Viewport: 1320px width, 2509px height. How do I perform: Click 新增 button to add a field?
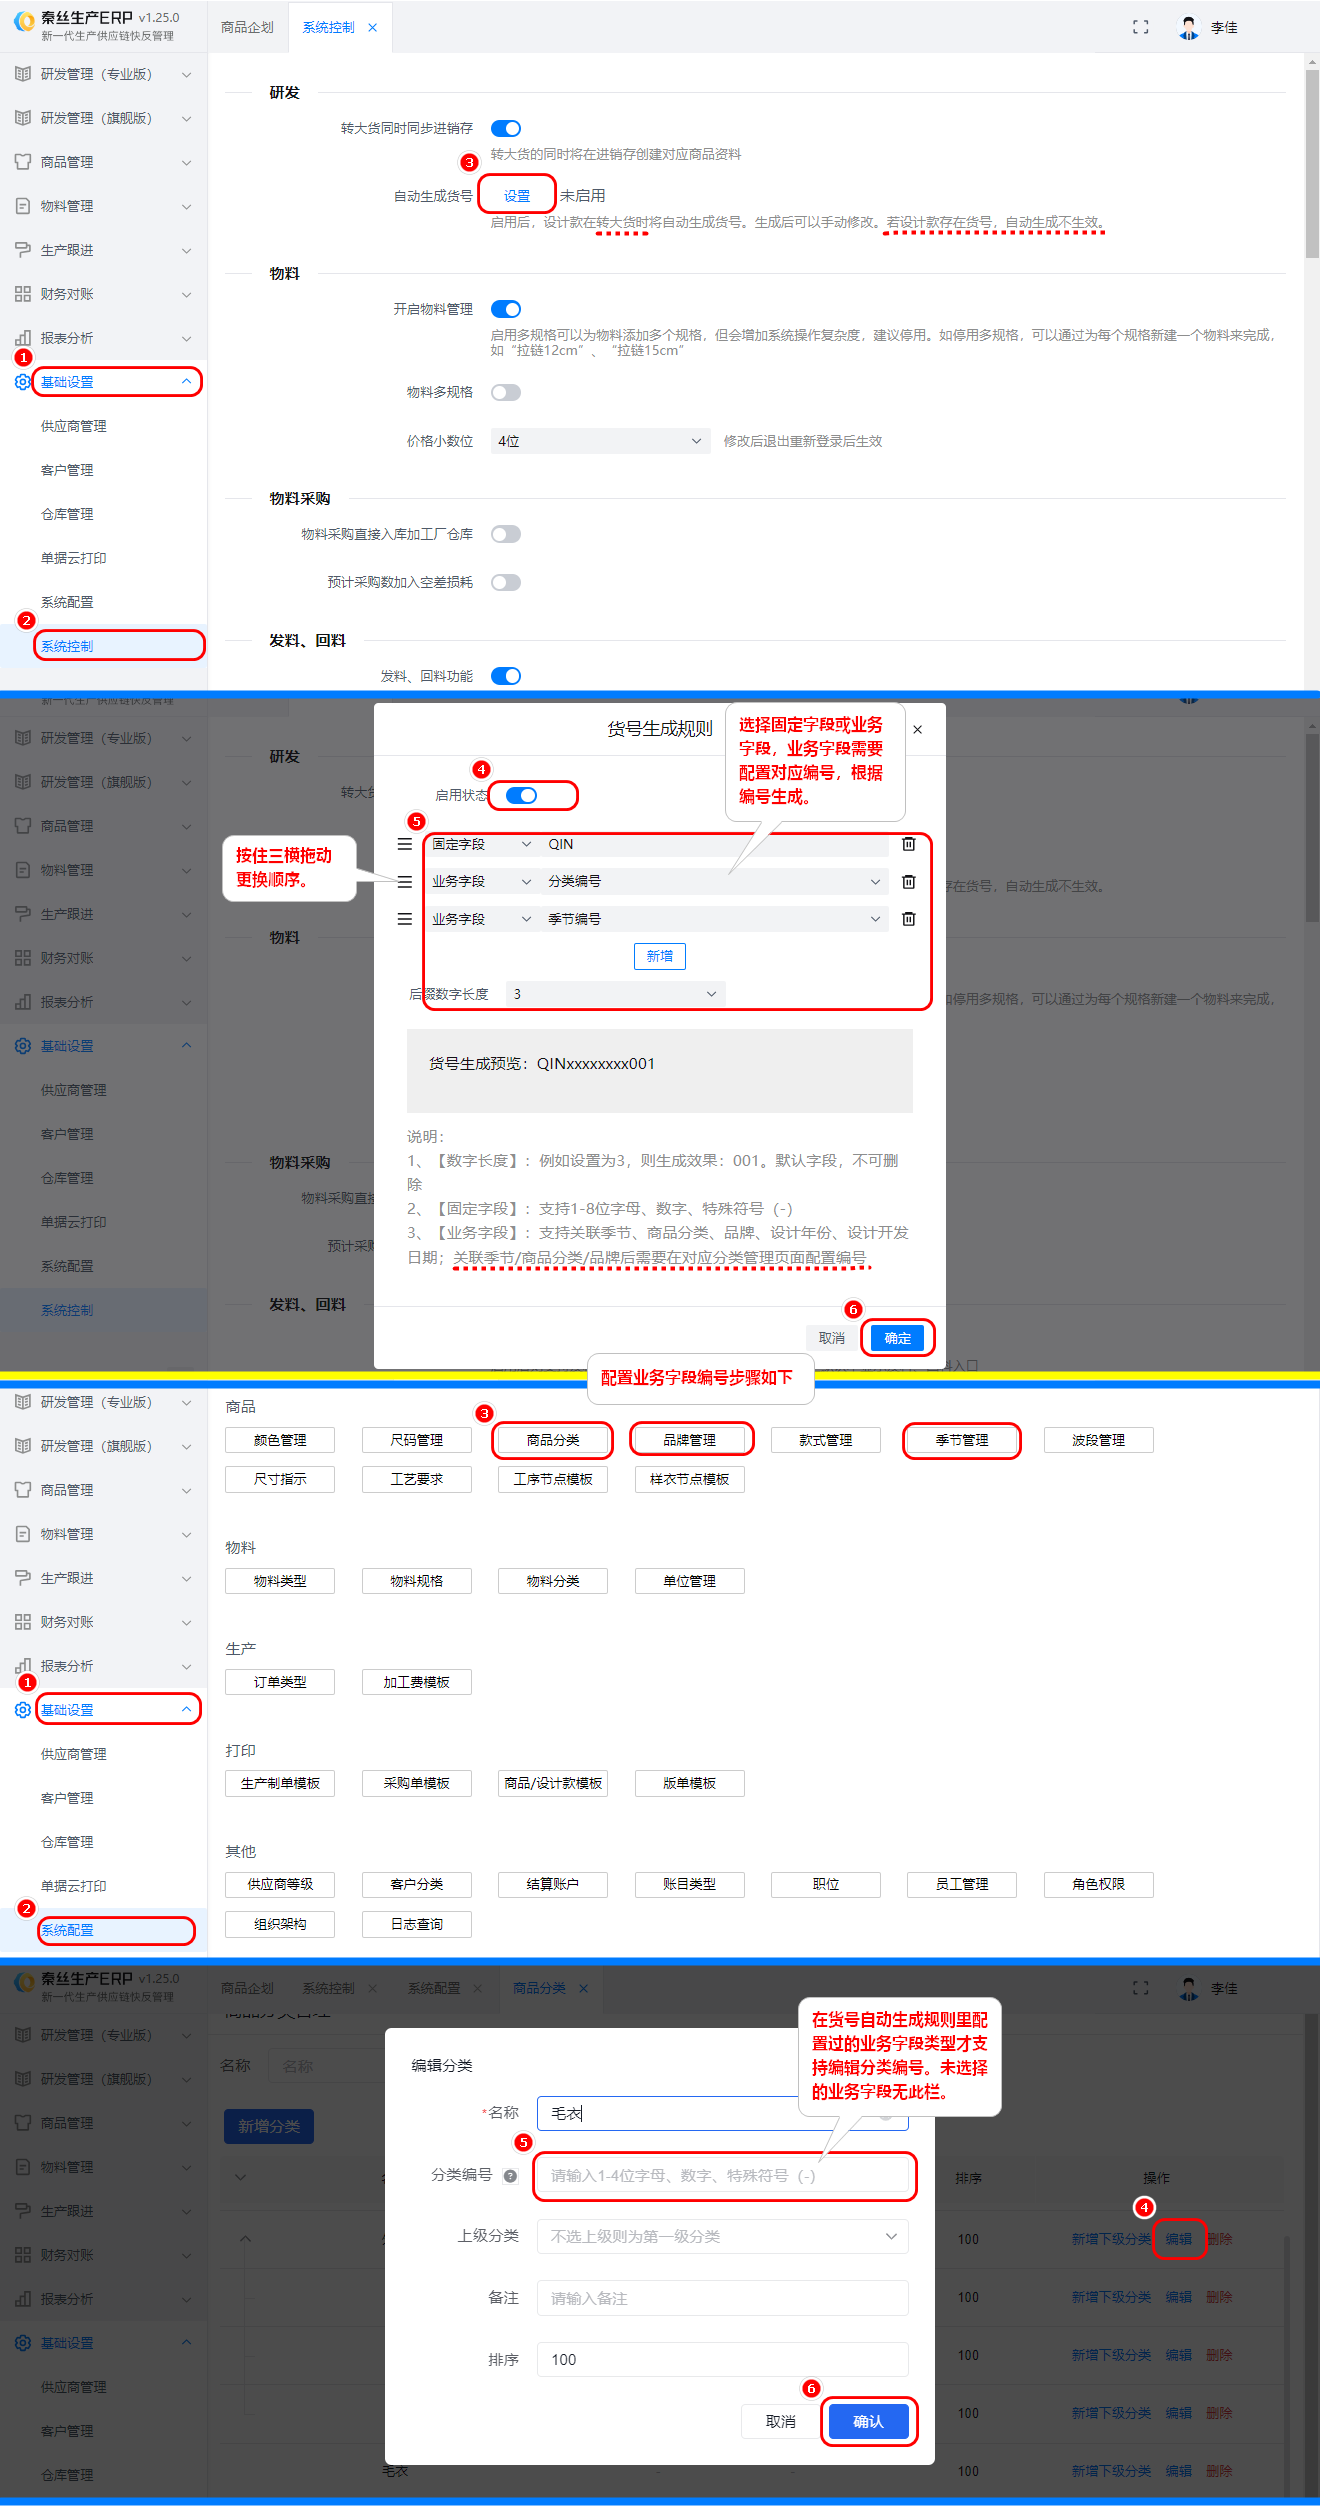click(659, 956)
